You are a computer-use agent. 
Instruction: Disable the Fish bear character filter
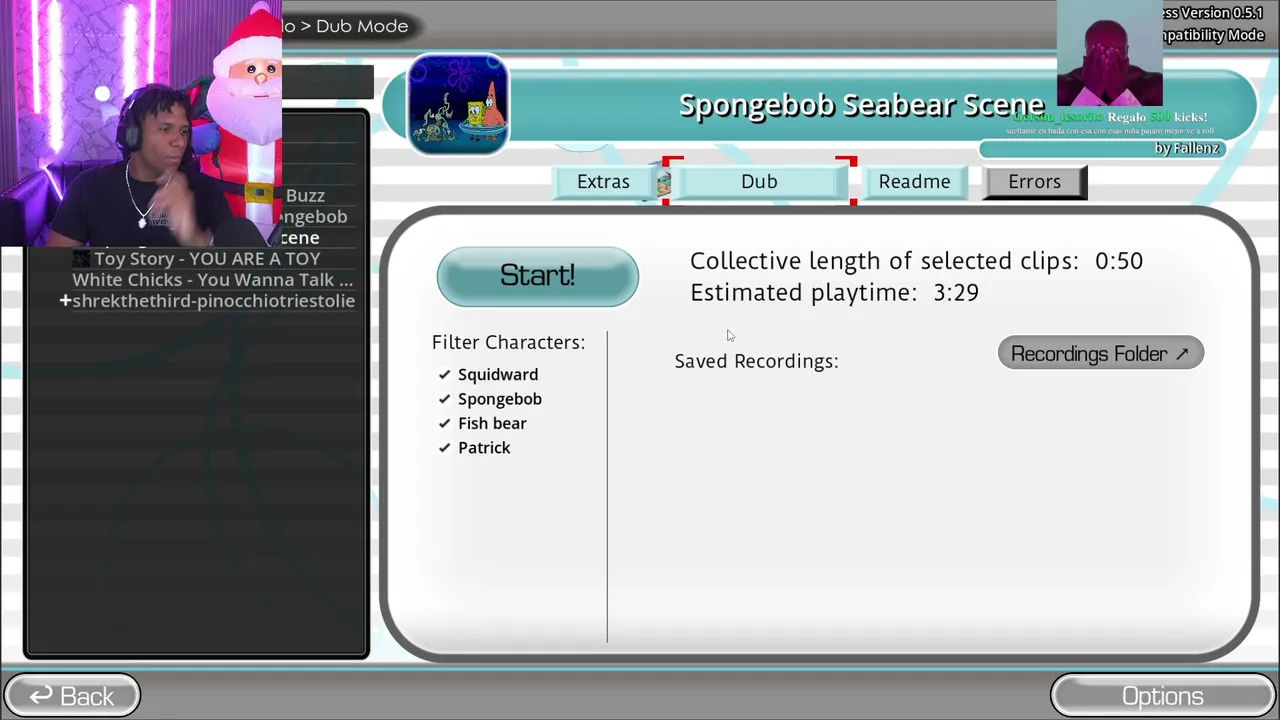pyautogui.click(x=482, y=423)
